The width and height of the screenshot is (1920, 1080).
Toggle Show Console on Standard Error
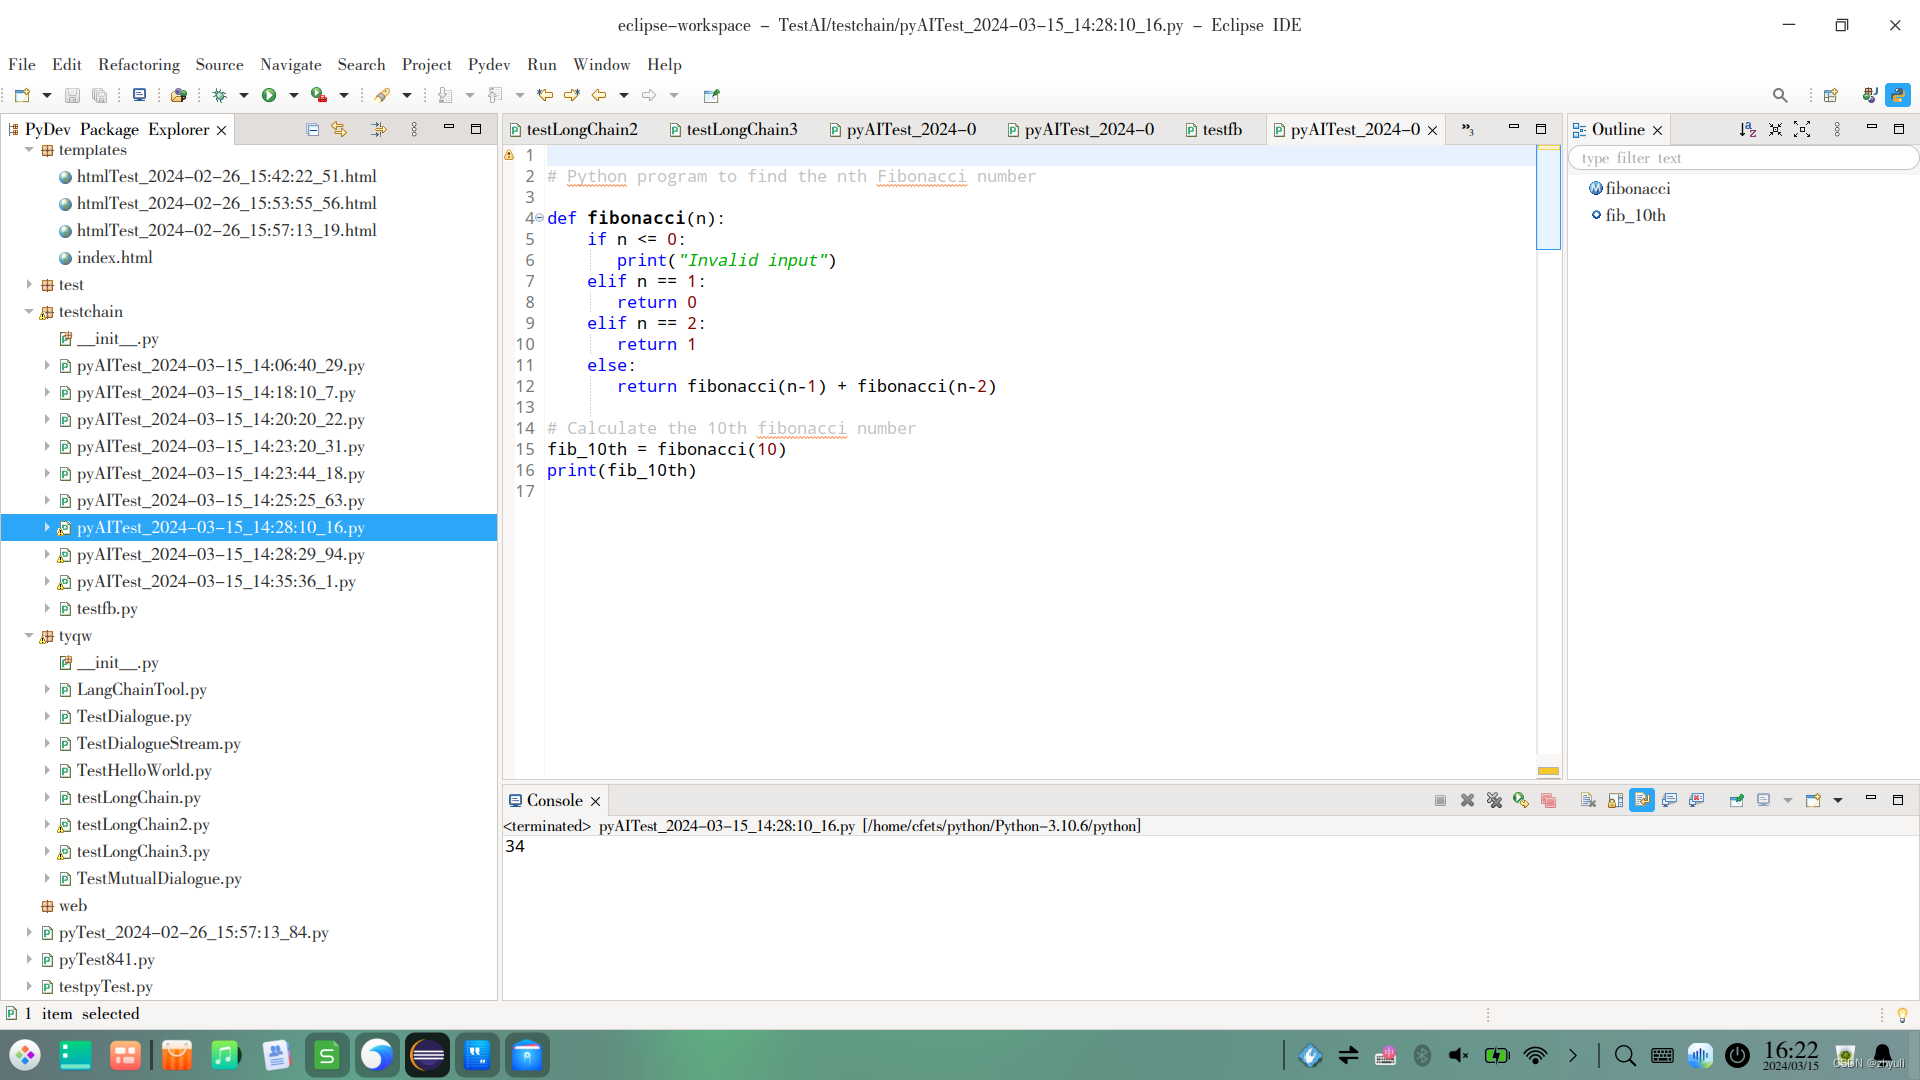pos(1696,800)
